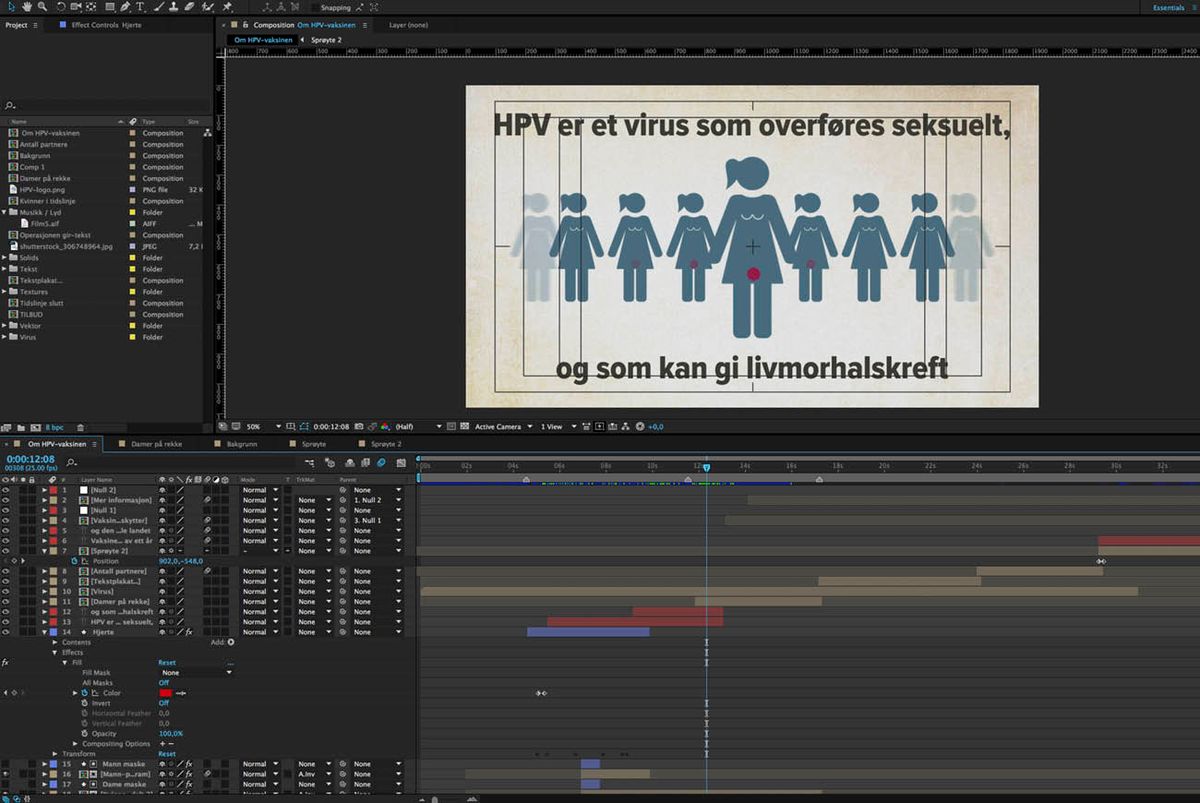
Task: Select the Puppet Pin tool
Action: (227, 7)
